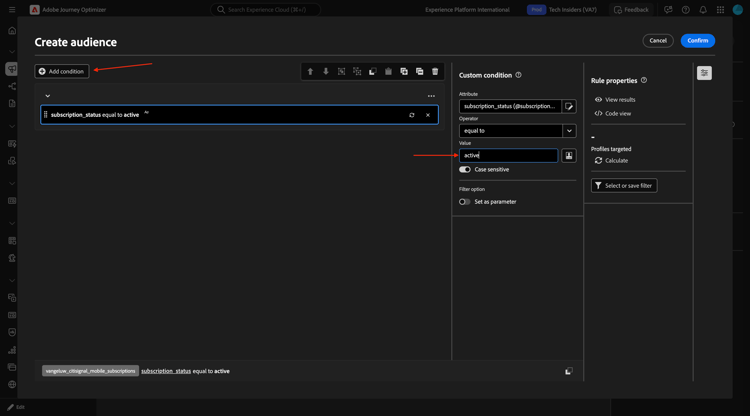Click the Home icon in left sidebar
The height and width of the screenshot is (416, 750).
[x=12, y=31]
